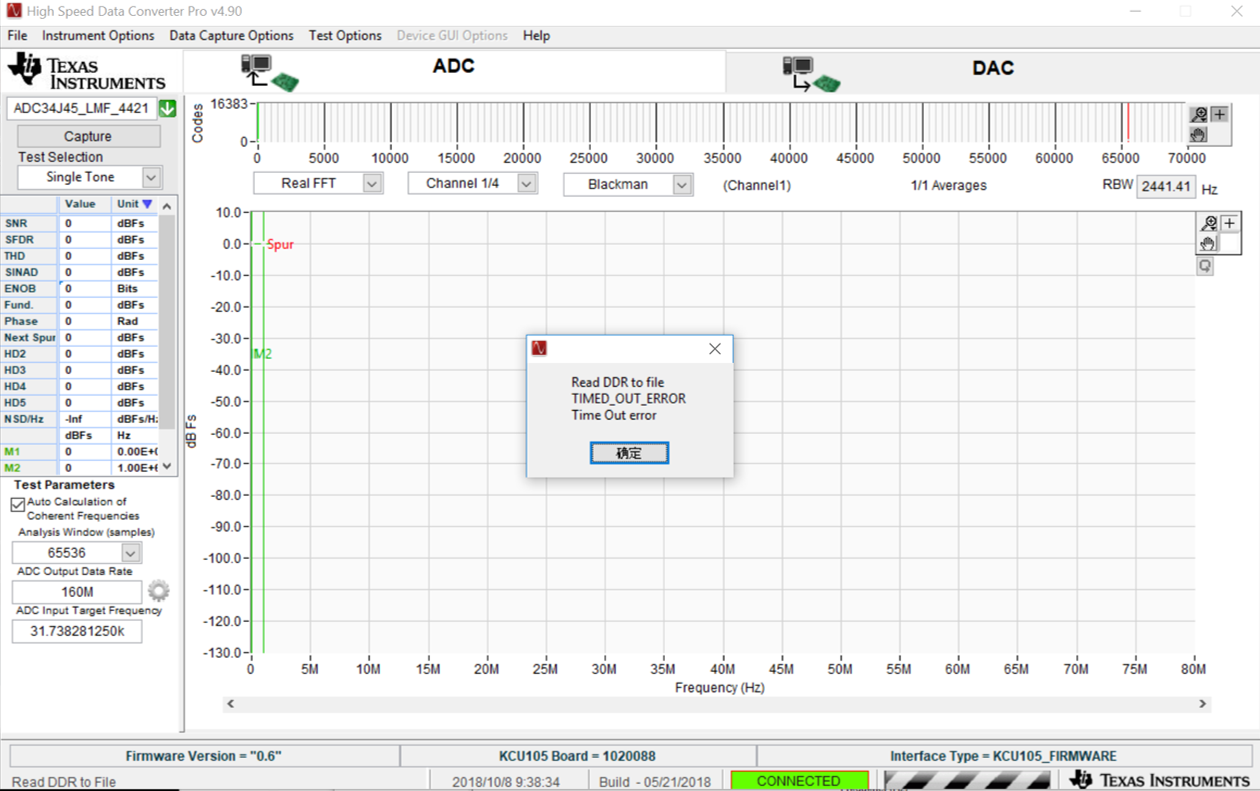Click the 1/1 Averages label above the plot
The height and width of the screenshot is (791, 1260).
point(948,185)
